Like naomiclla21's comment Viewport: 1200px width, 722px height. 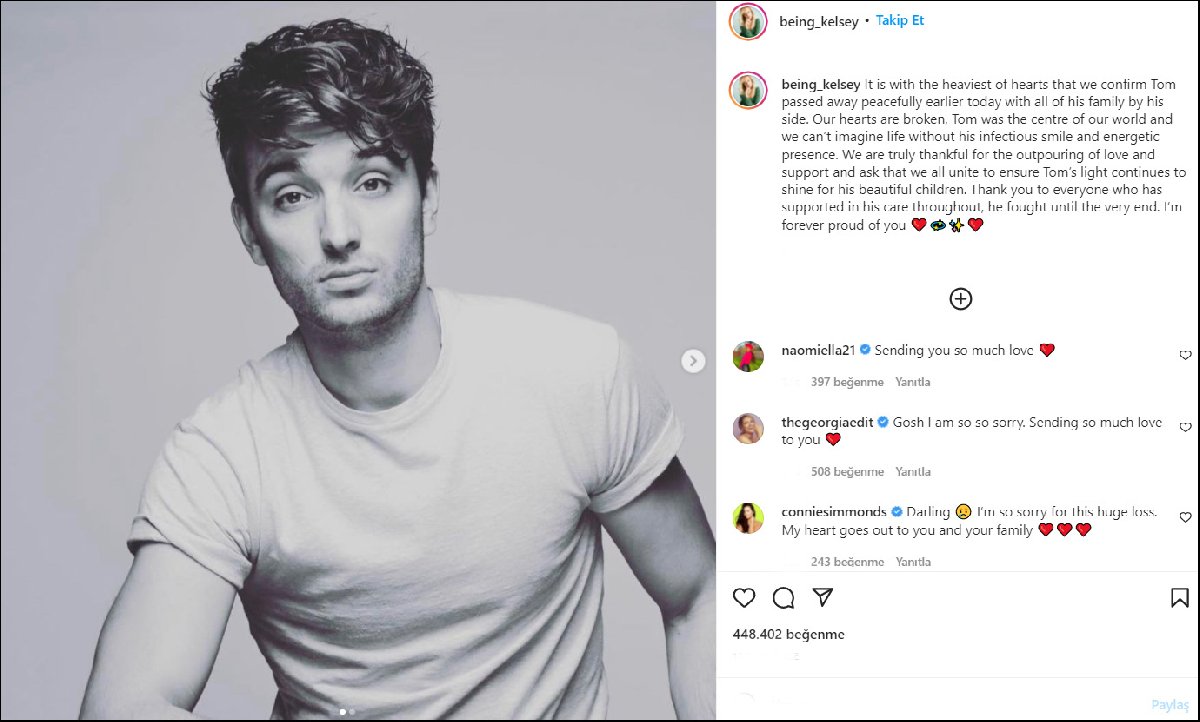click(1185, 355)
